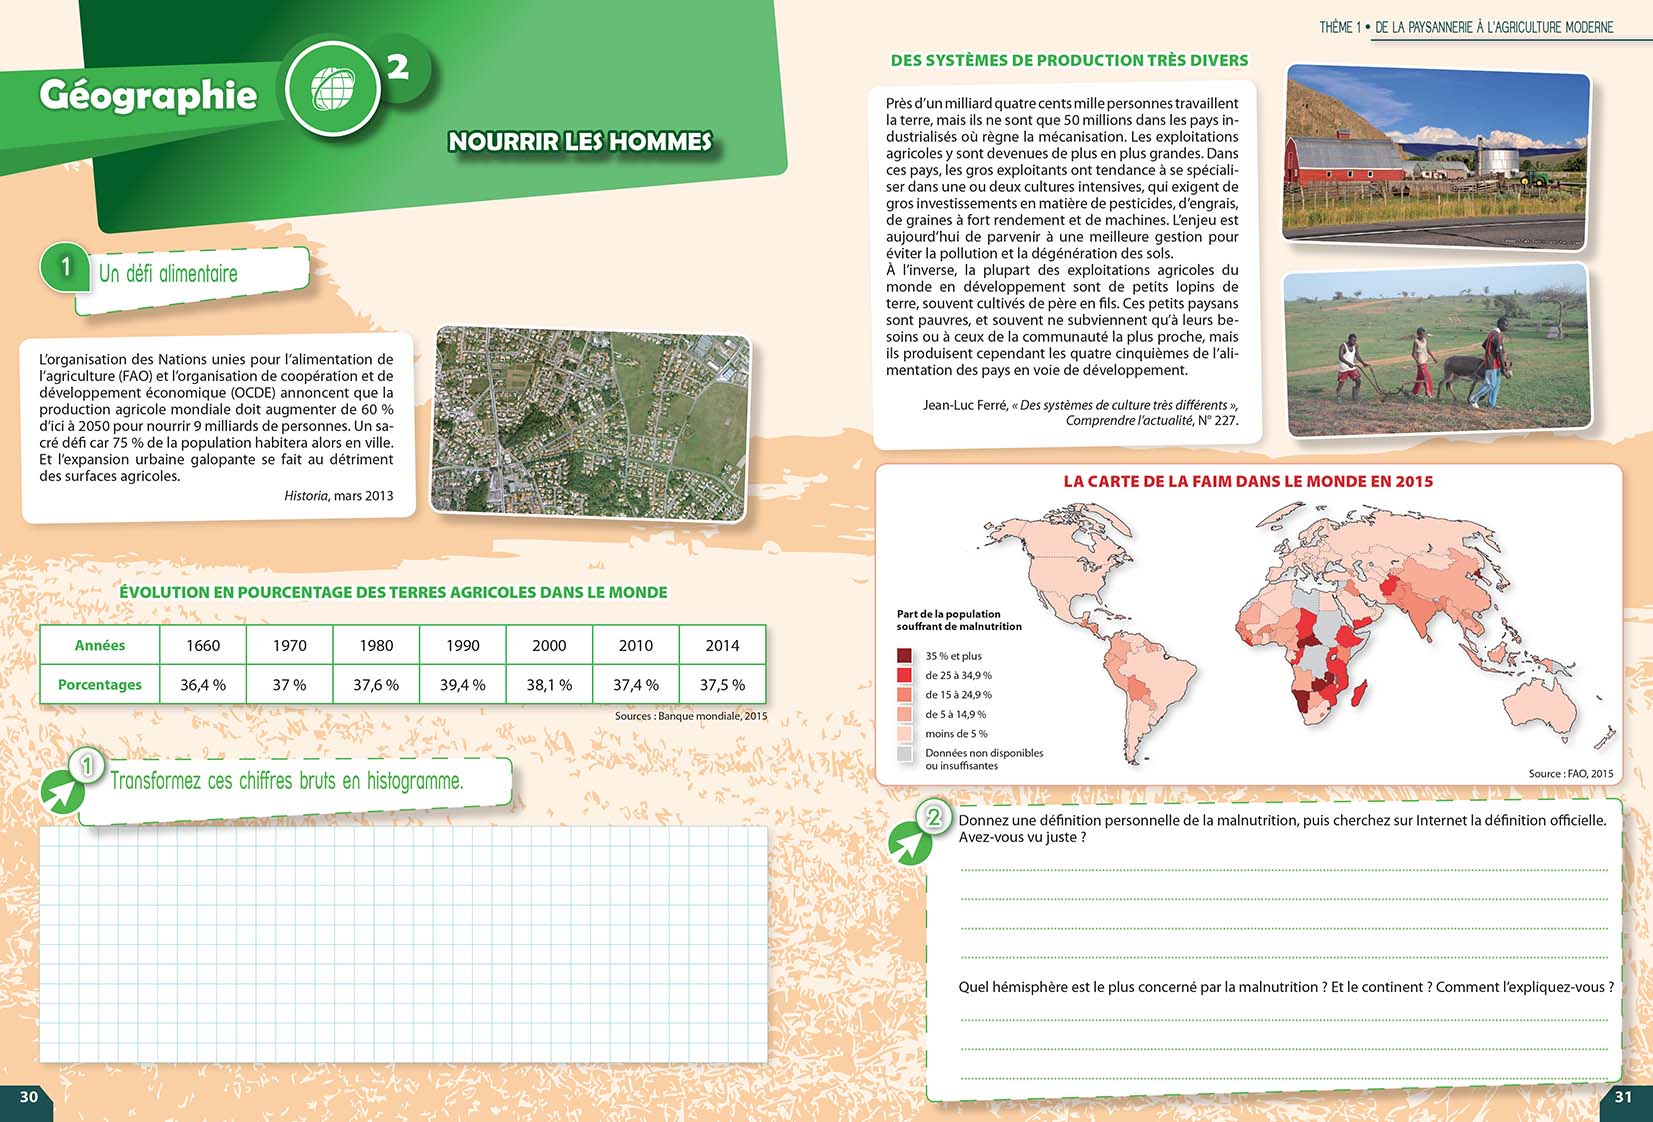This screenshot has height=1122, width=1653.
Task: Click the 38,1 % table cell
Action: tap(549, 685)
